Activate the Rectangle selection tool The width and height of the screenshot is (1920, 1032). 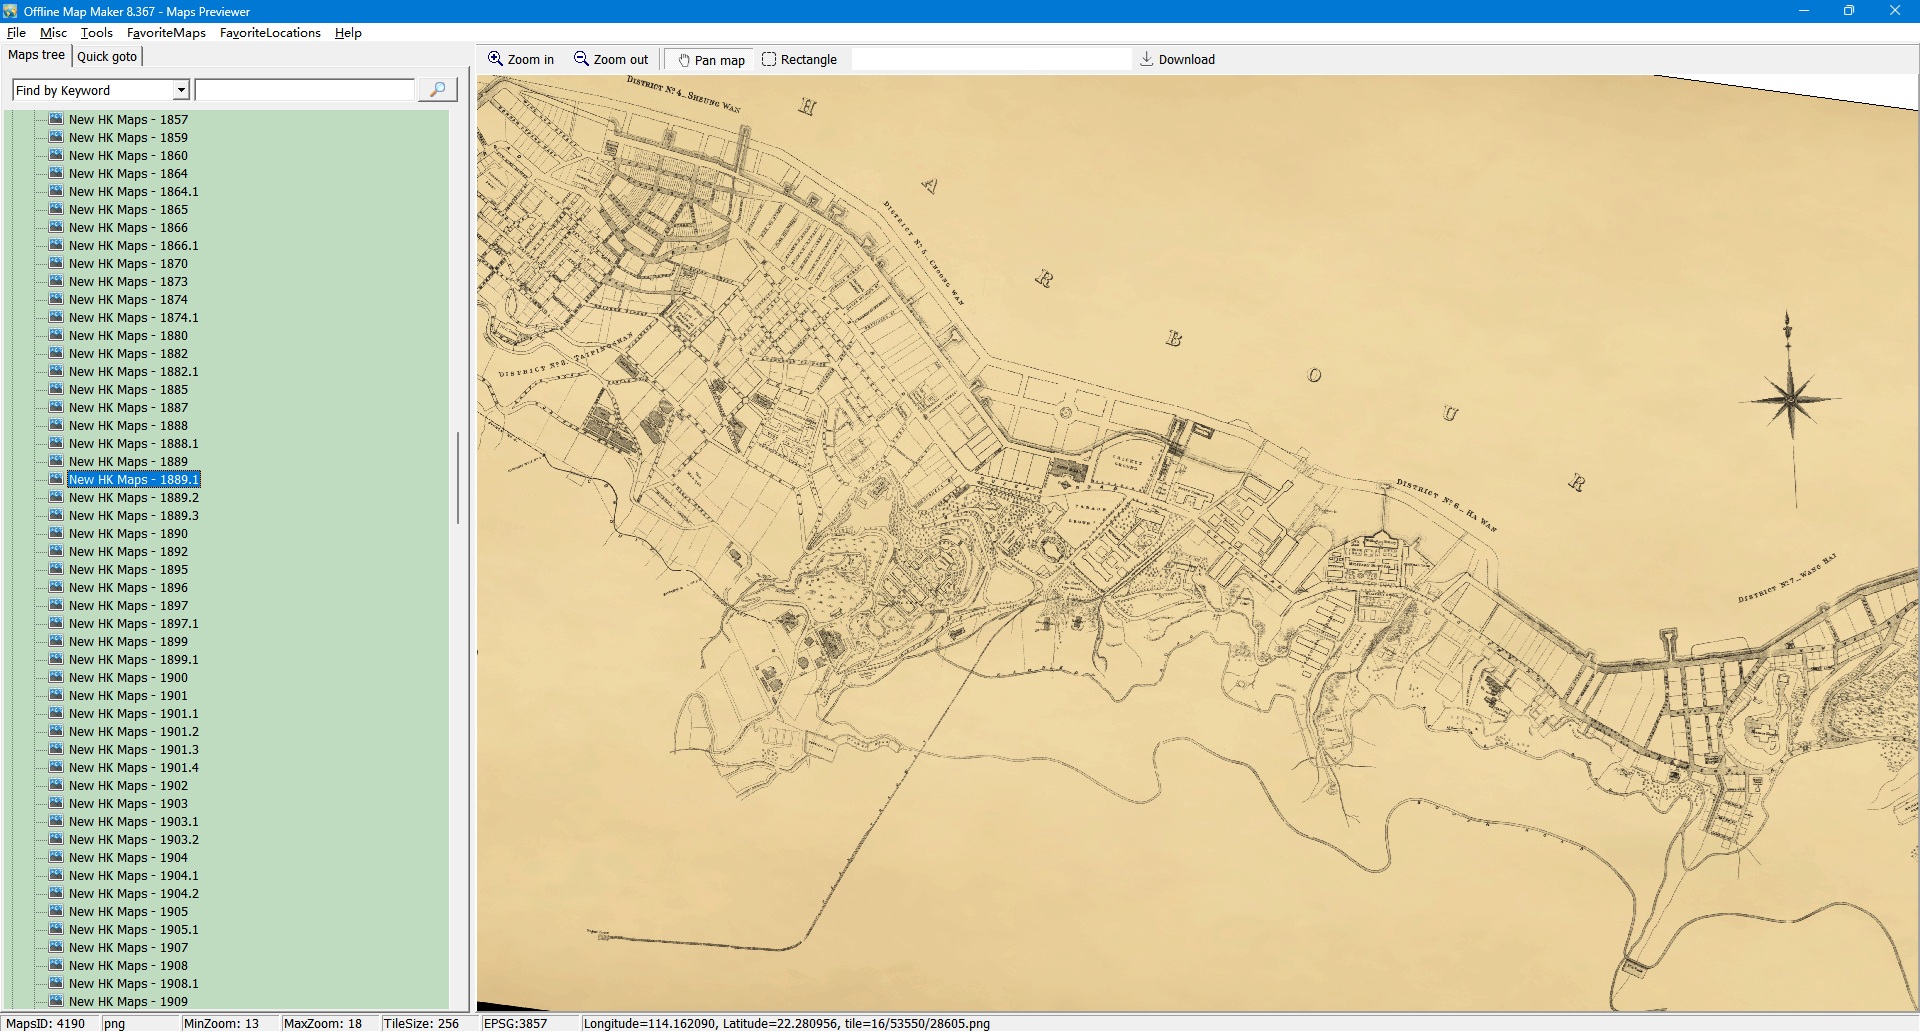click(769, 59)
